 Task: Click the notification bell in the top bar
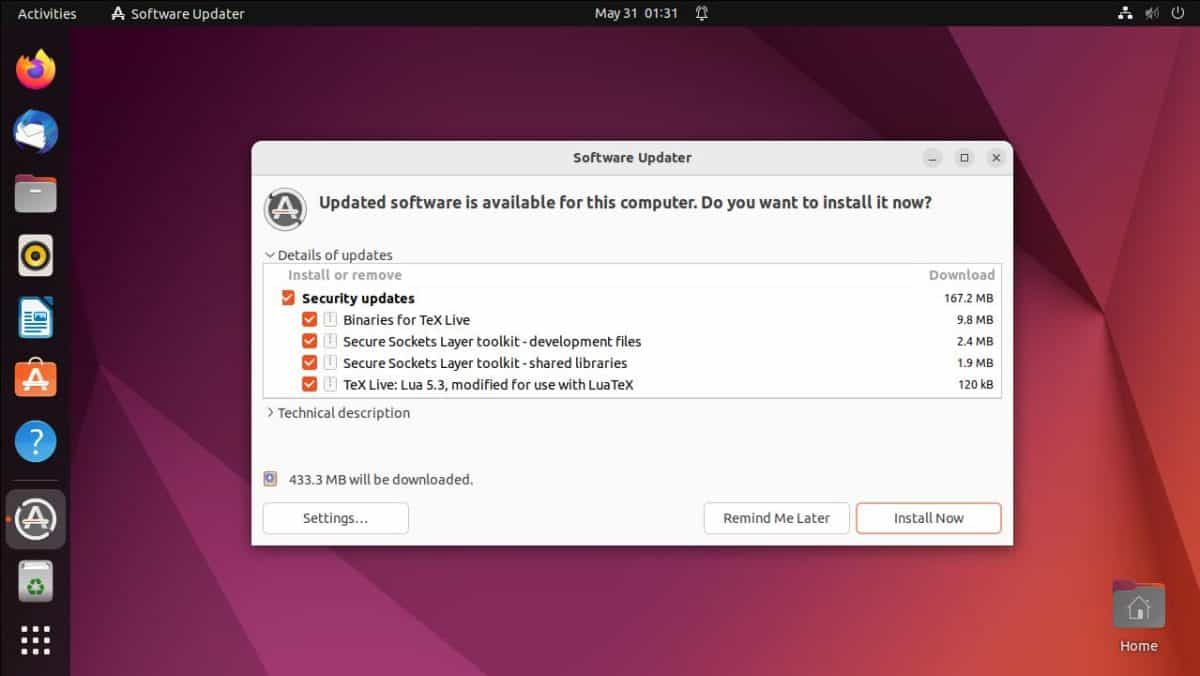point(703,14)
